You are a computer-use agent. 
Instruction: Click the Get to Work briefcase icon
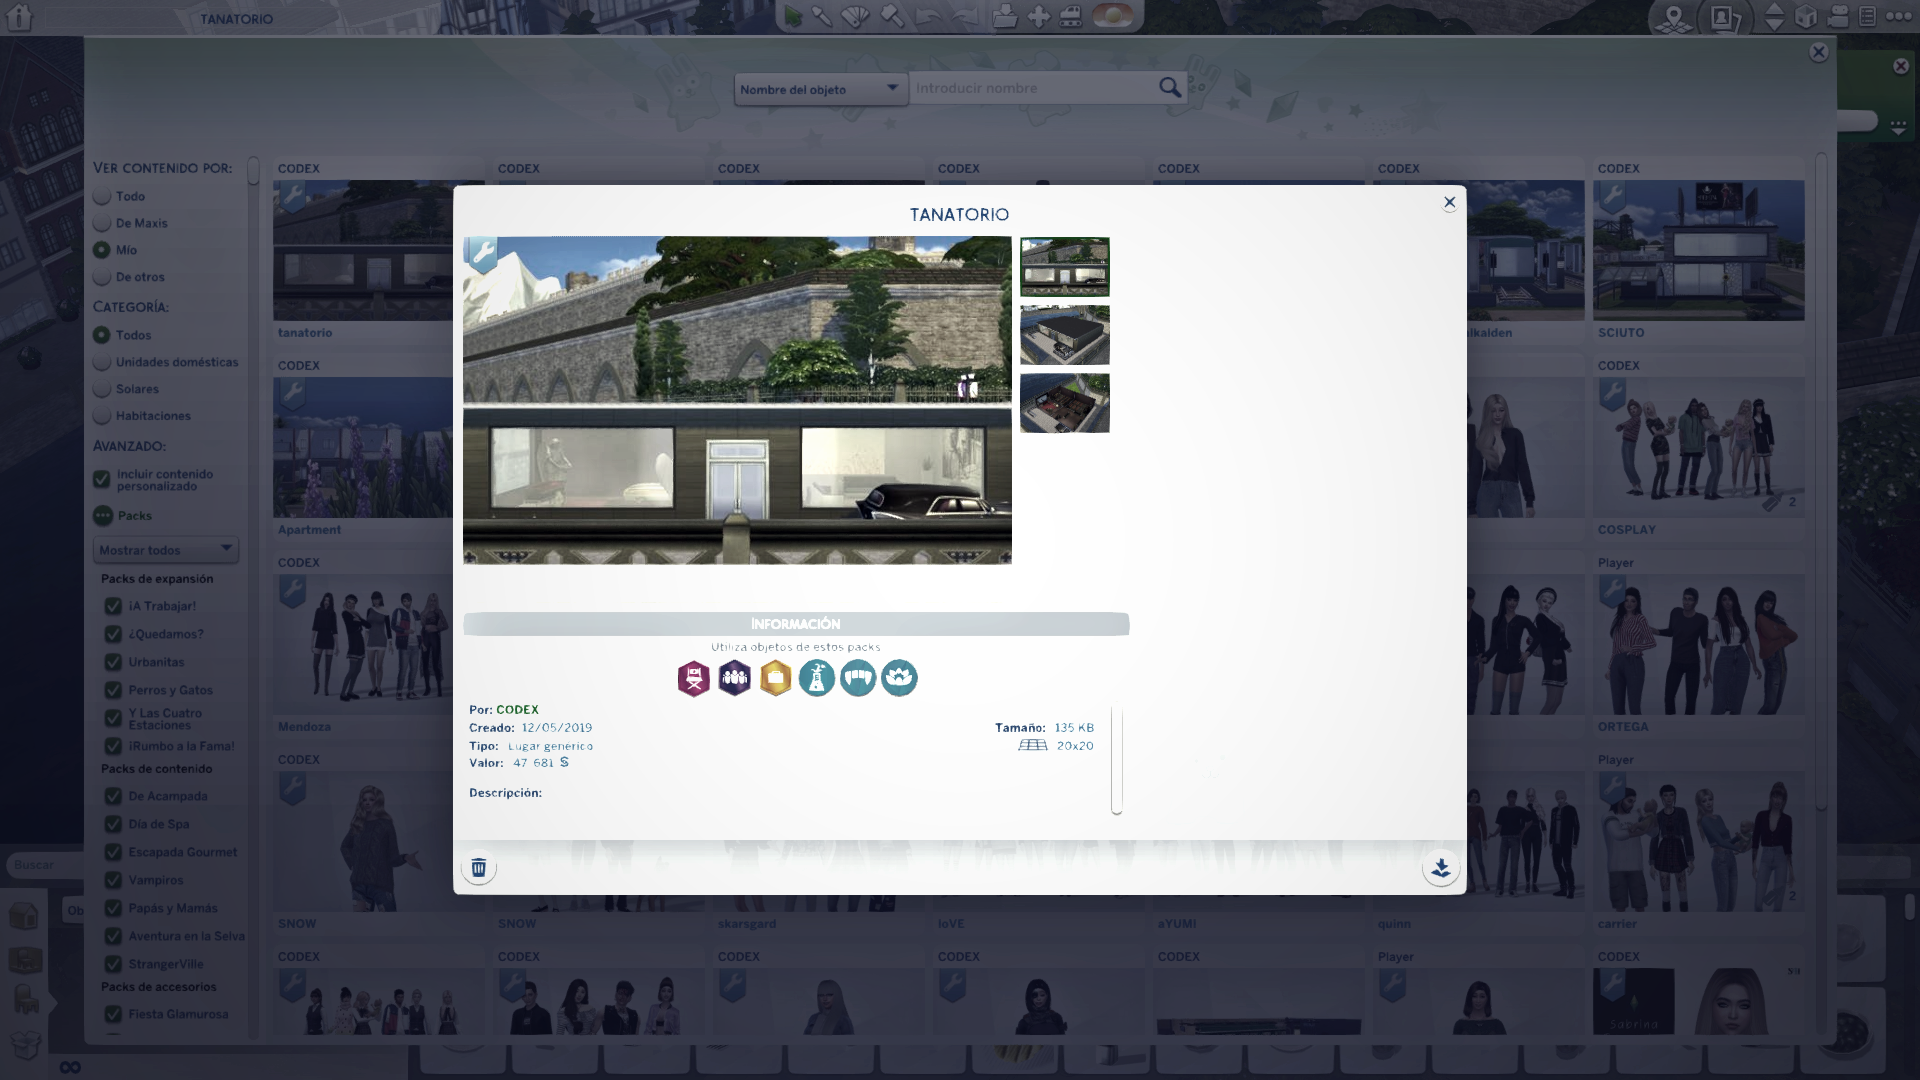pos(776,679)
